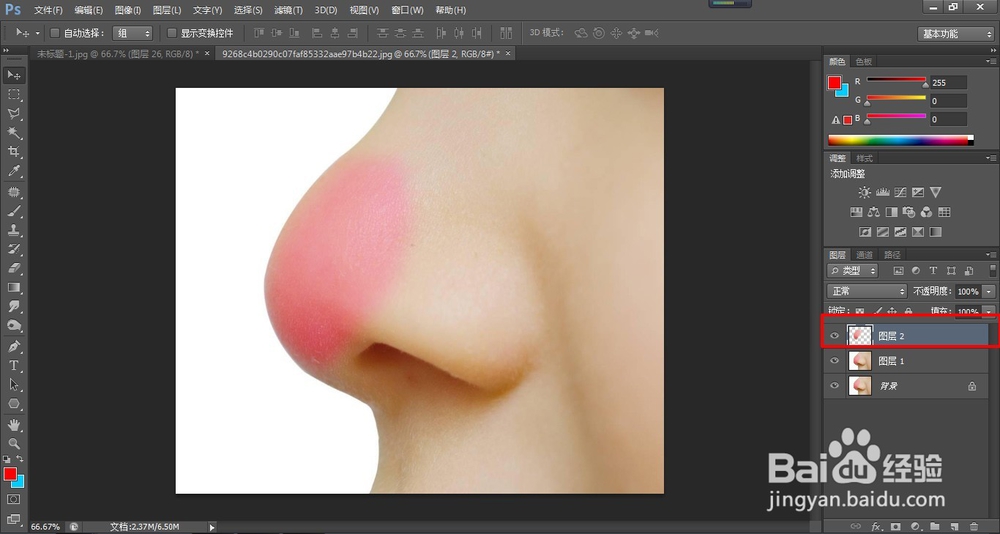Viewport: 1000px width, 534px height.
Task: Select the Polygonal Lasso tool
Action: click(x=14, y=114)
